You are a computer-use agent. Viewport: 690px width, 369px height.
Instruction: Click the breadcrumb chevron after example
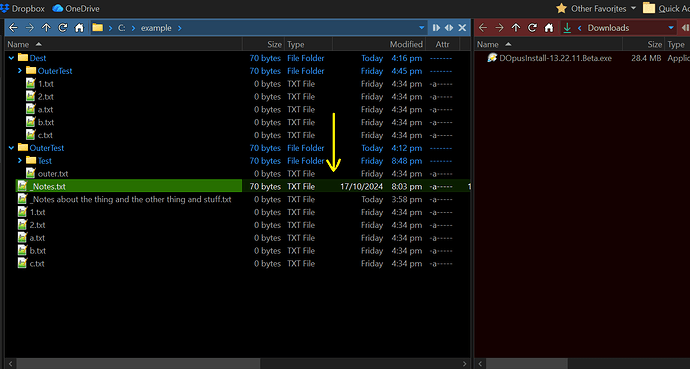click(x=180, y=28)
